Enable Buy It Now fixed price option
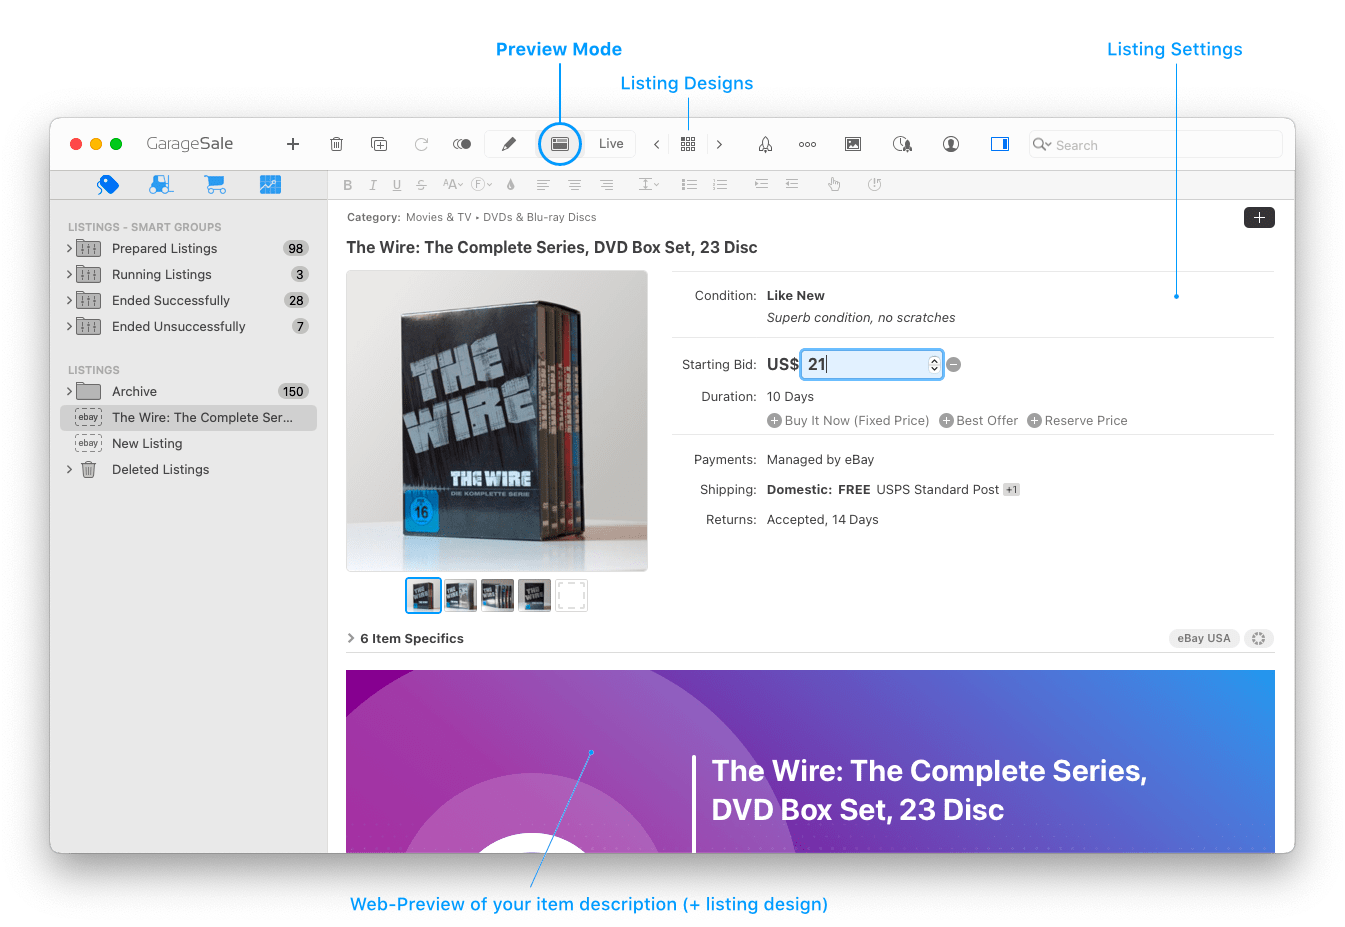 [x=773, y=420]
